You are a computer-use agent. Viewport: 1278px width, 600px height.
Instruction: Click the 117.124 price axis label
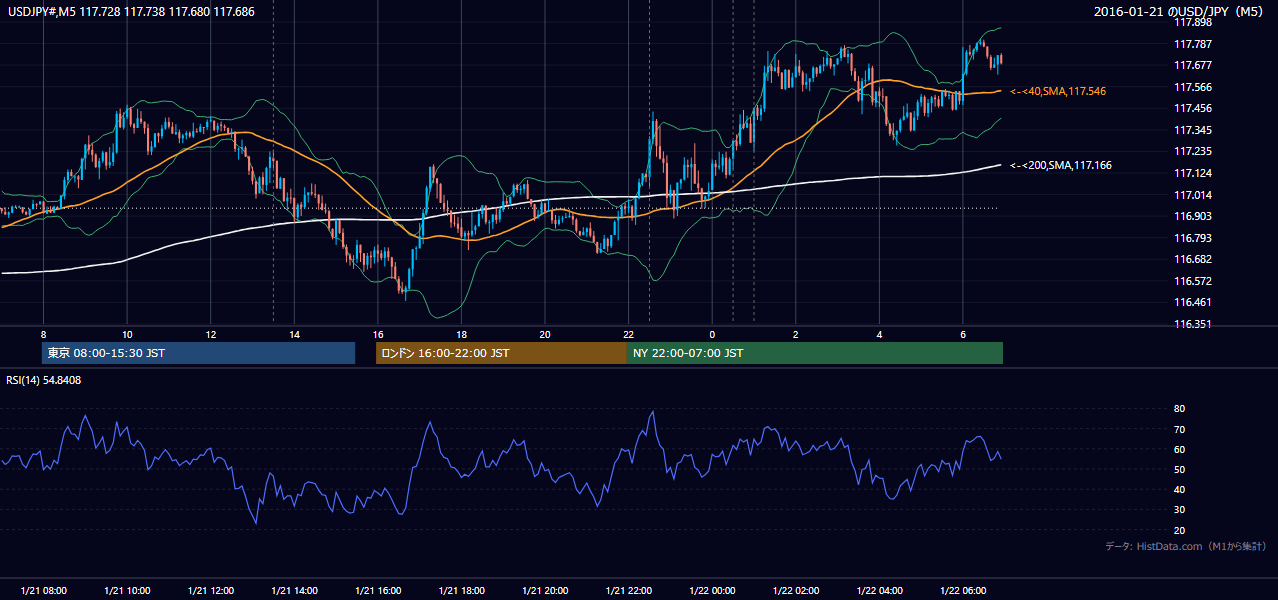pyautogui.click(x=1192, y=173)
